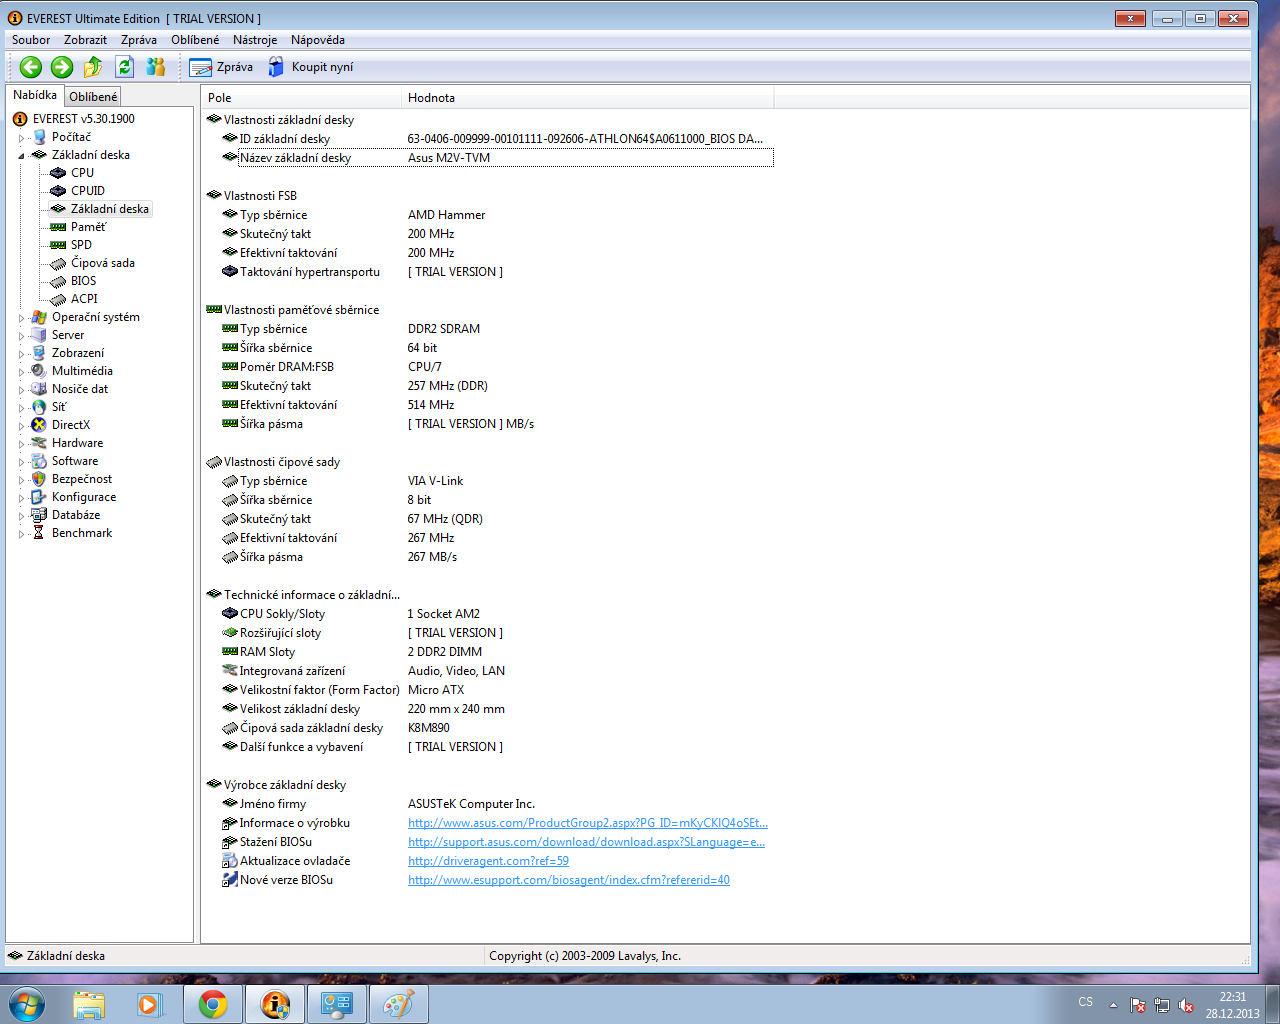Switch to the Oblíbené tab in sidebar
This screenshot has width=1280, height=1024.
[x=93, y=97]
